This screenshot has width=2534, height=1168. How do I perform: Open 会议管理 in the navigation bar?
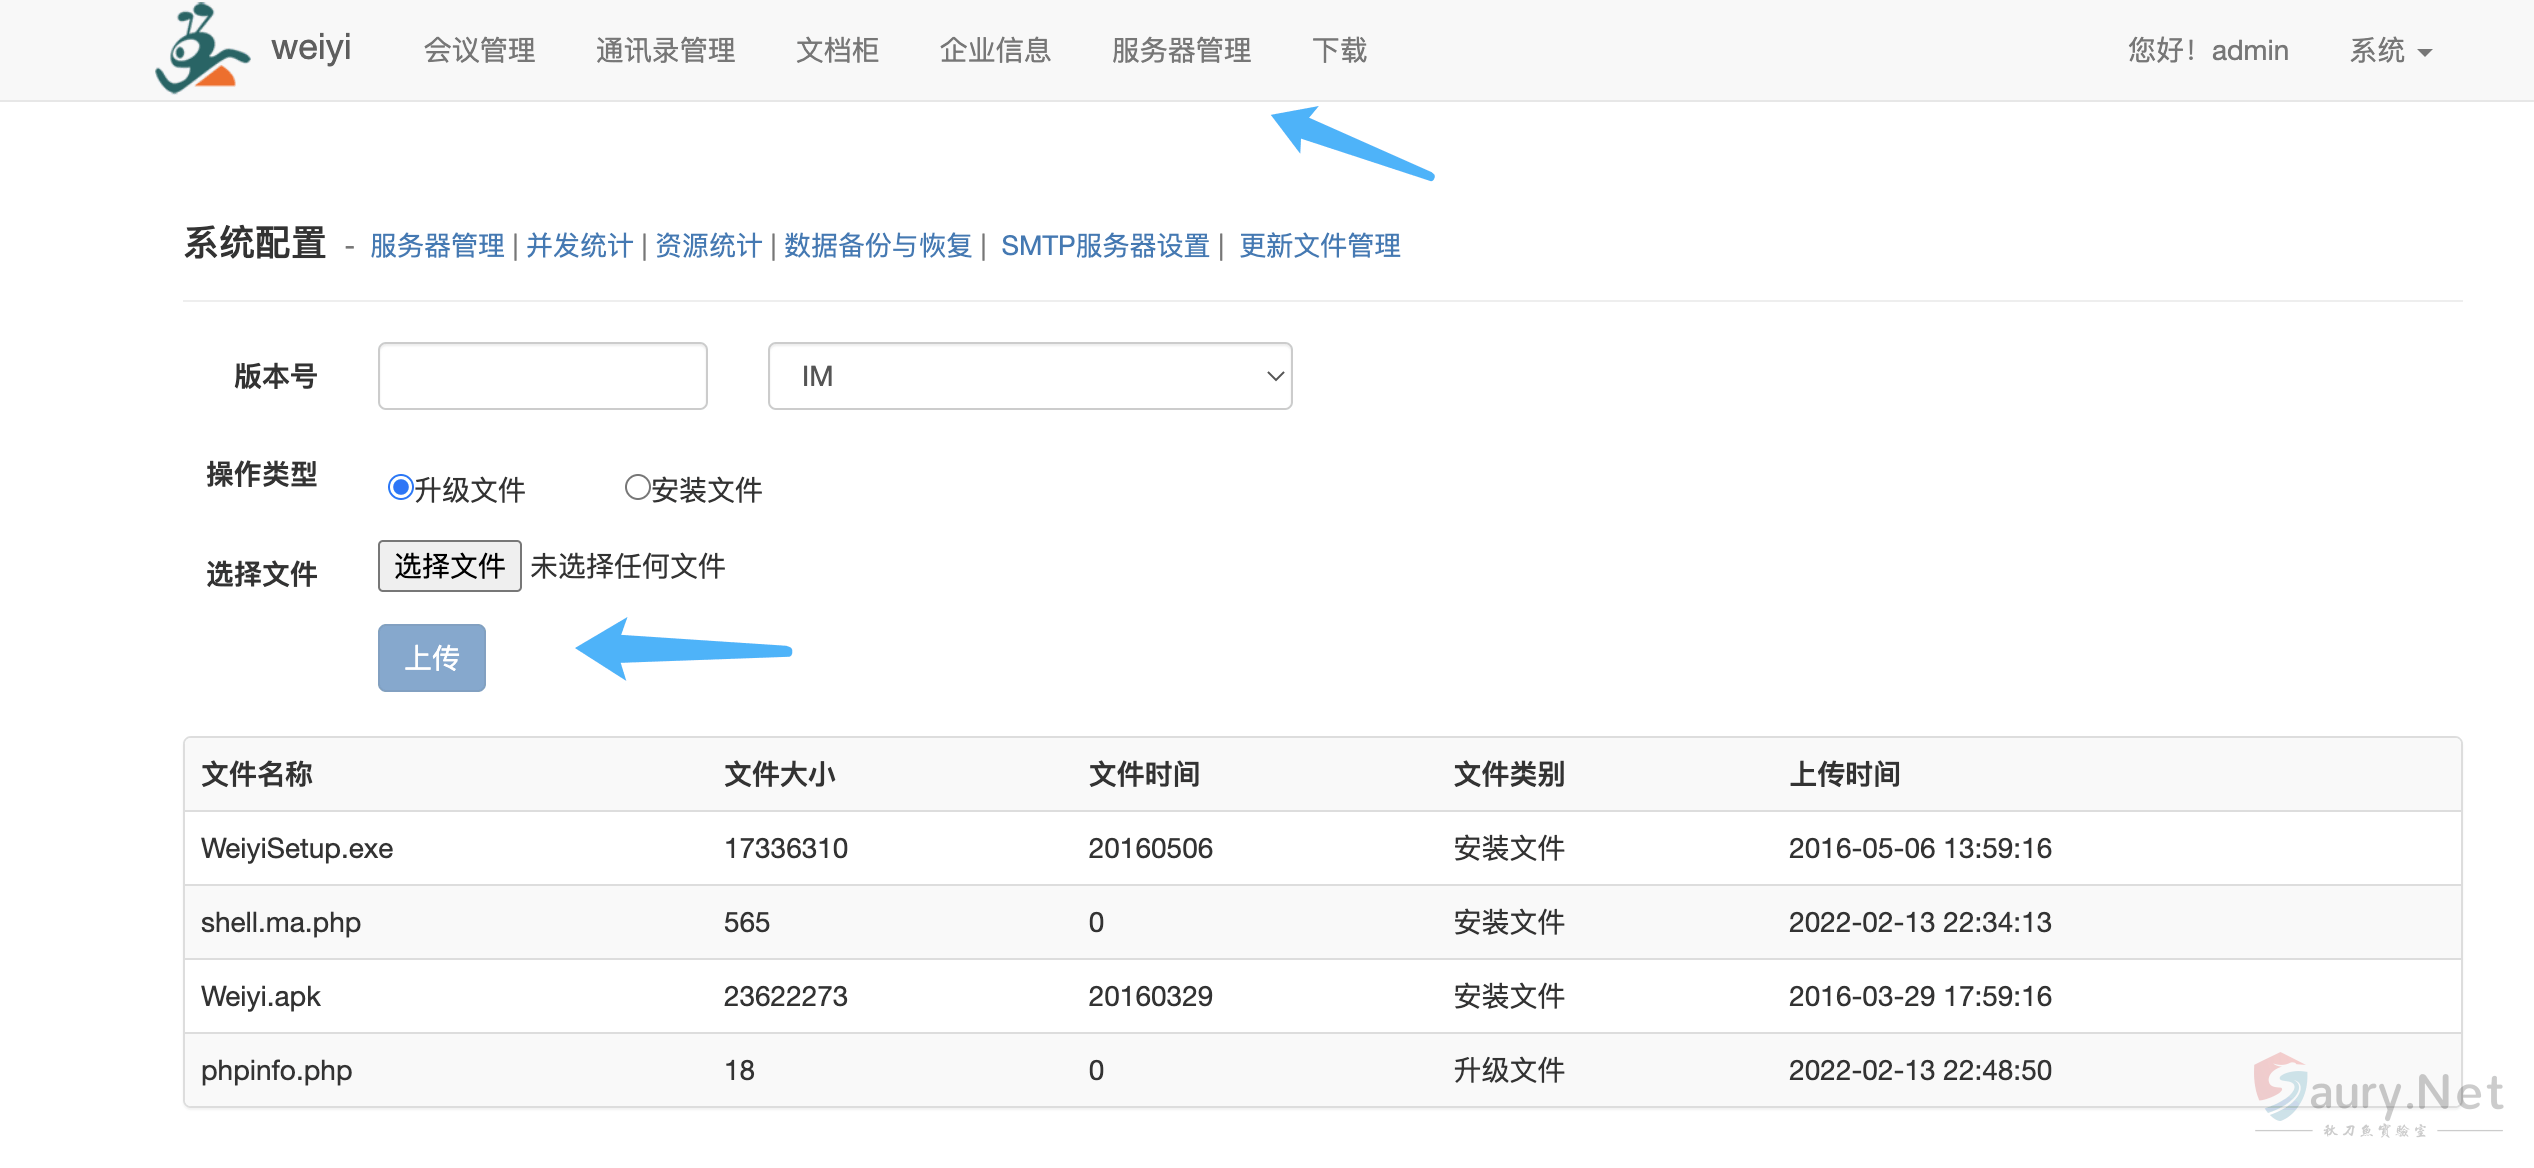[x=479, y=51]
